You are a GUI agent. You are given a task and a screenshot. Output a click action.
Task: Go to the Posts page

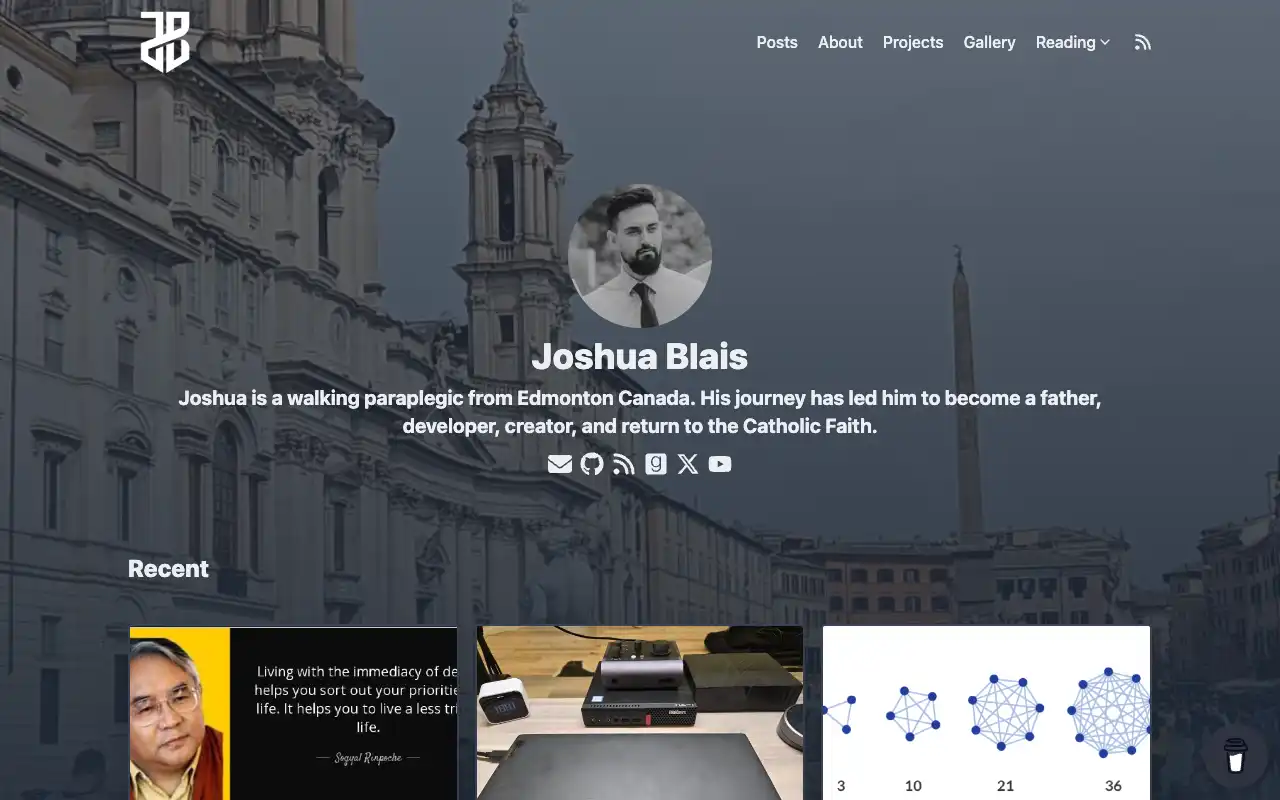point(777,42)
